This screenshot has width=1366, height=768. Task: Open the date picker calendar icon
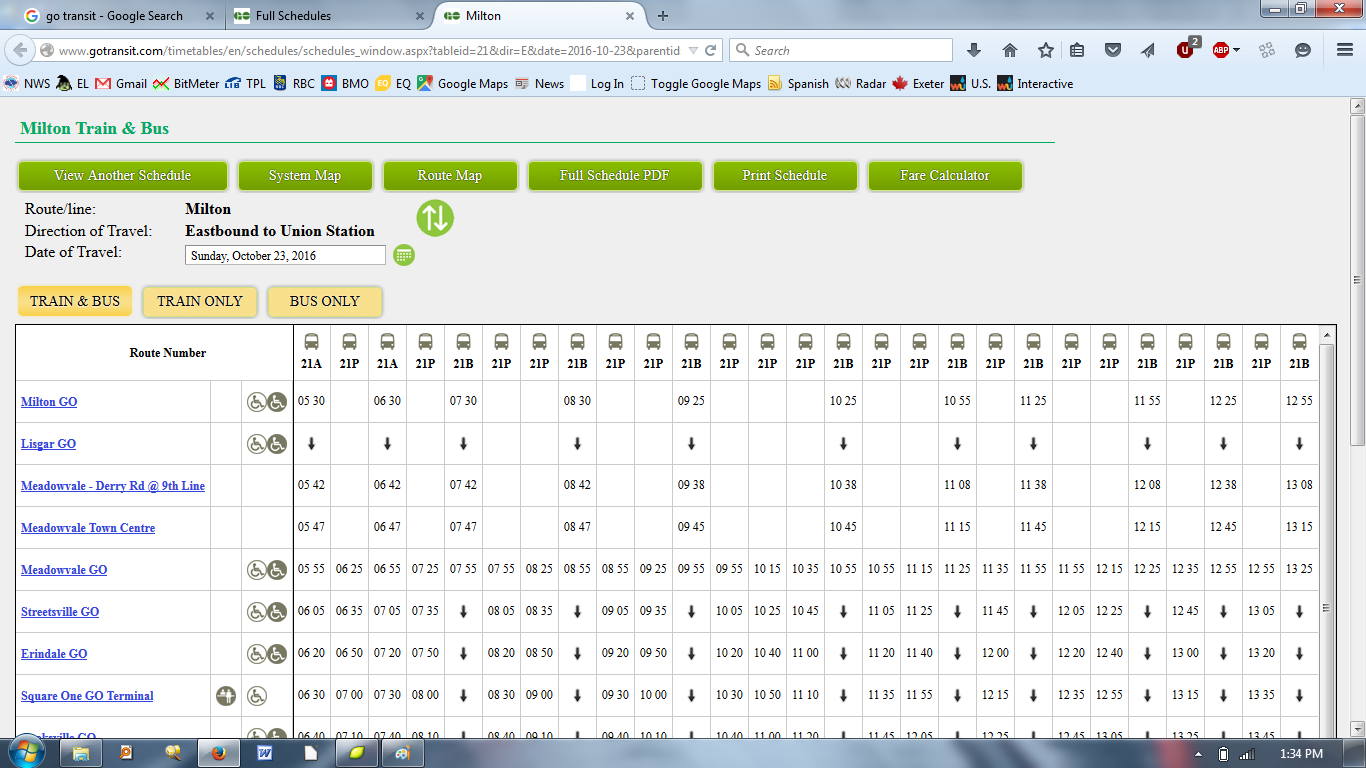pyautogui.click(x=404, y=255)
